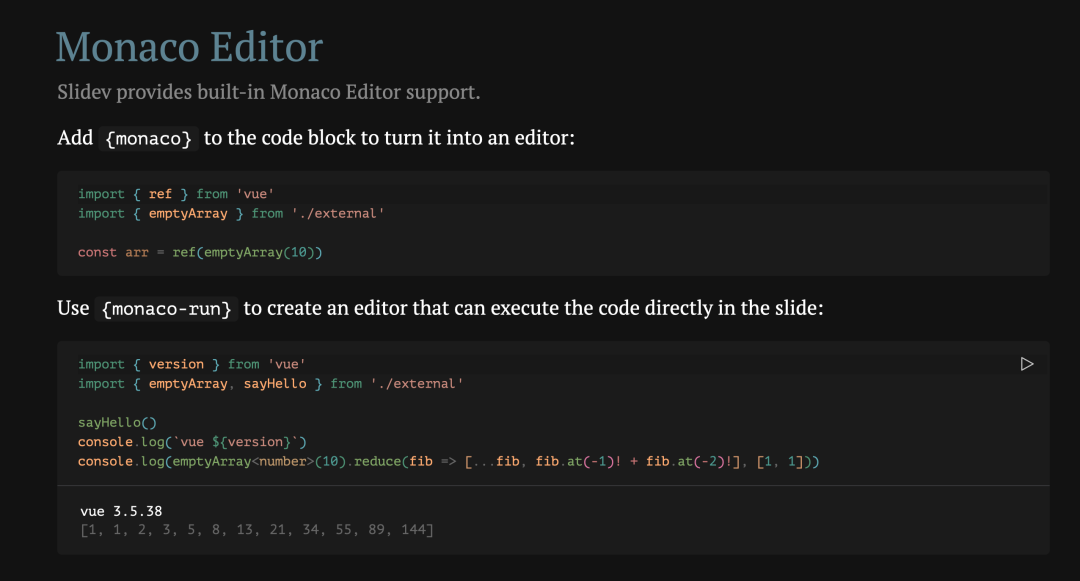Run the code with the play icon
The image size is (1080, 581).
(x=1026, y=364)
